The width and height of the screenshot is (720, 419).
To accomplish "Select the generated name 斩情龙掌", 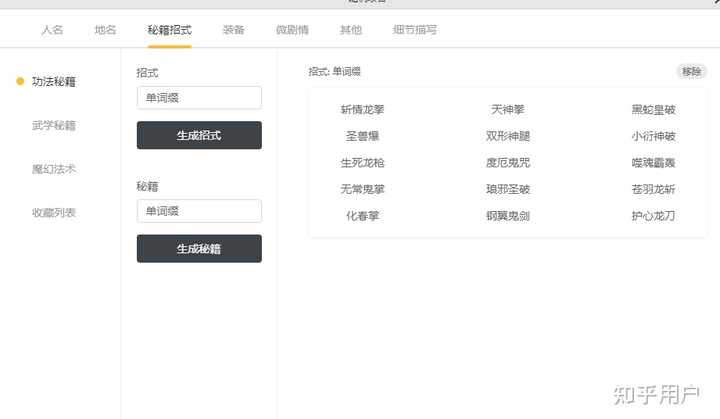I will coord(362,109).
